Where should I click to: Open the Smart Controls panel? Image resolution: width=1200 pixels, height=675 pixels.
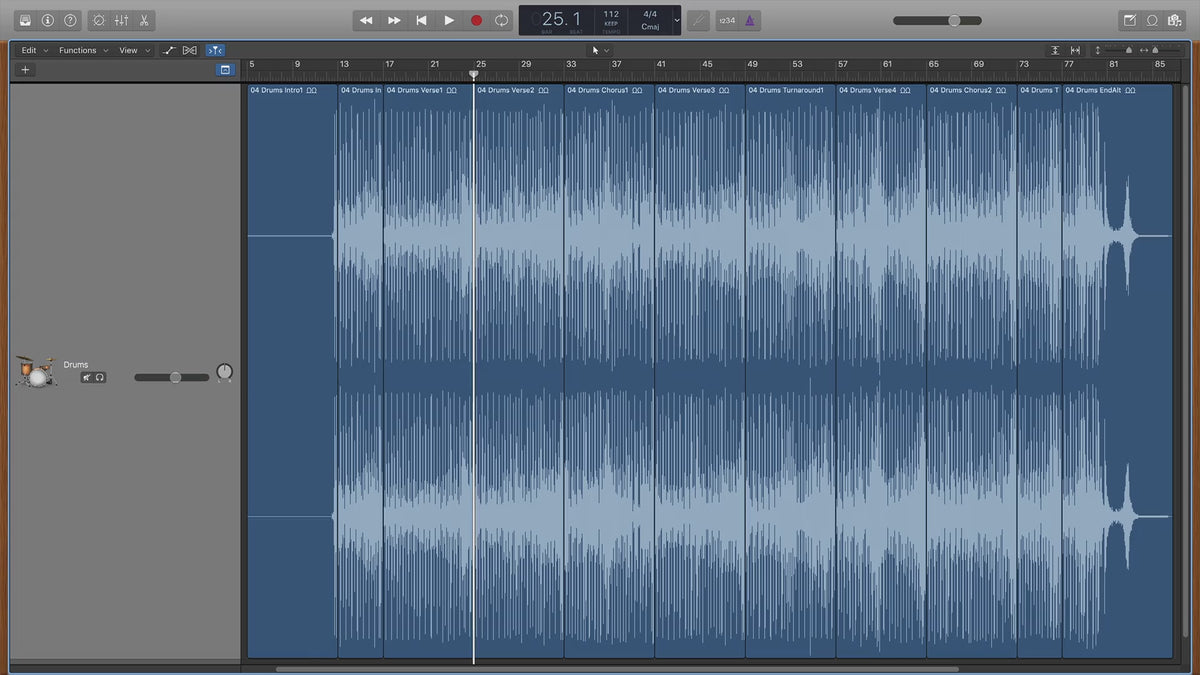point(98,20)
